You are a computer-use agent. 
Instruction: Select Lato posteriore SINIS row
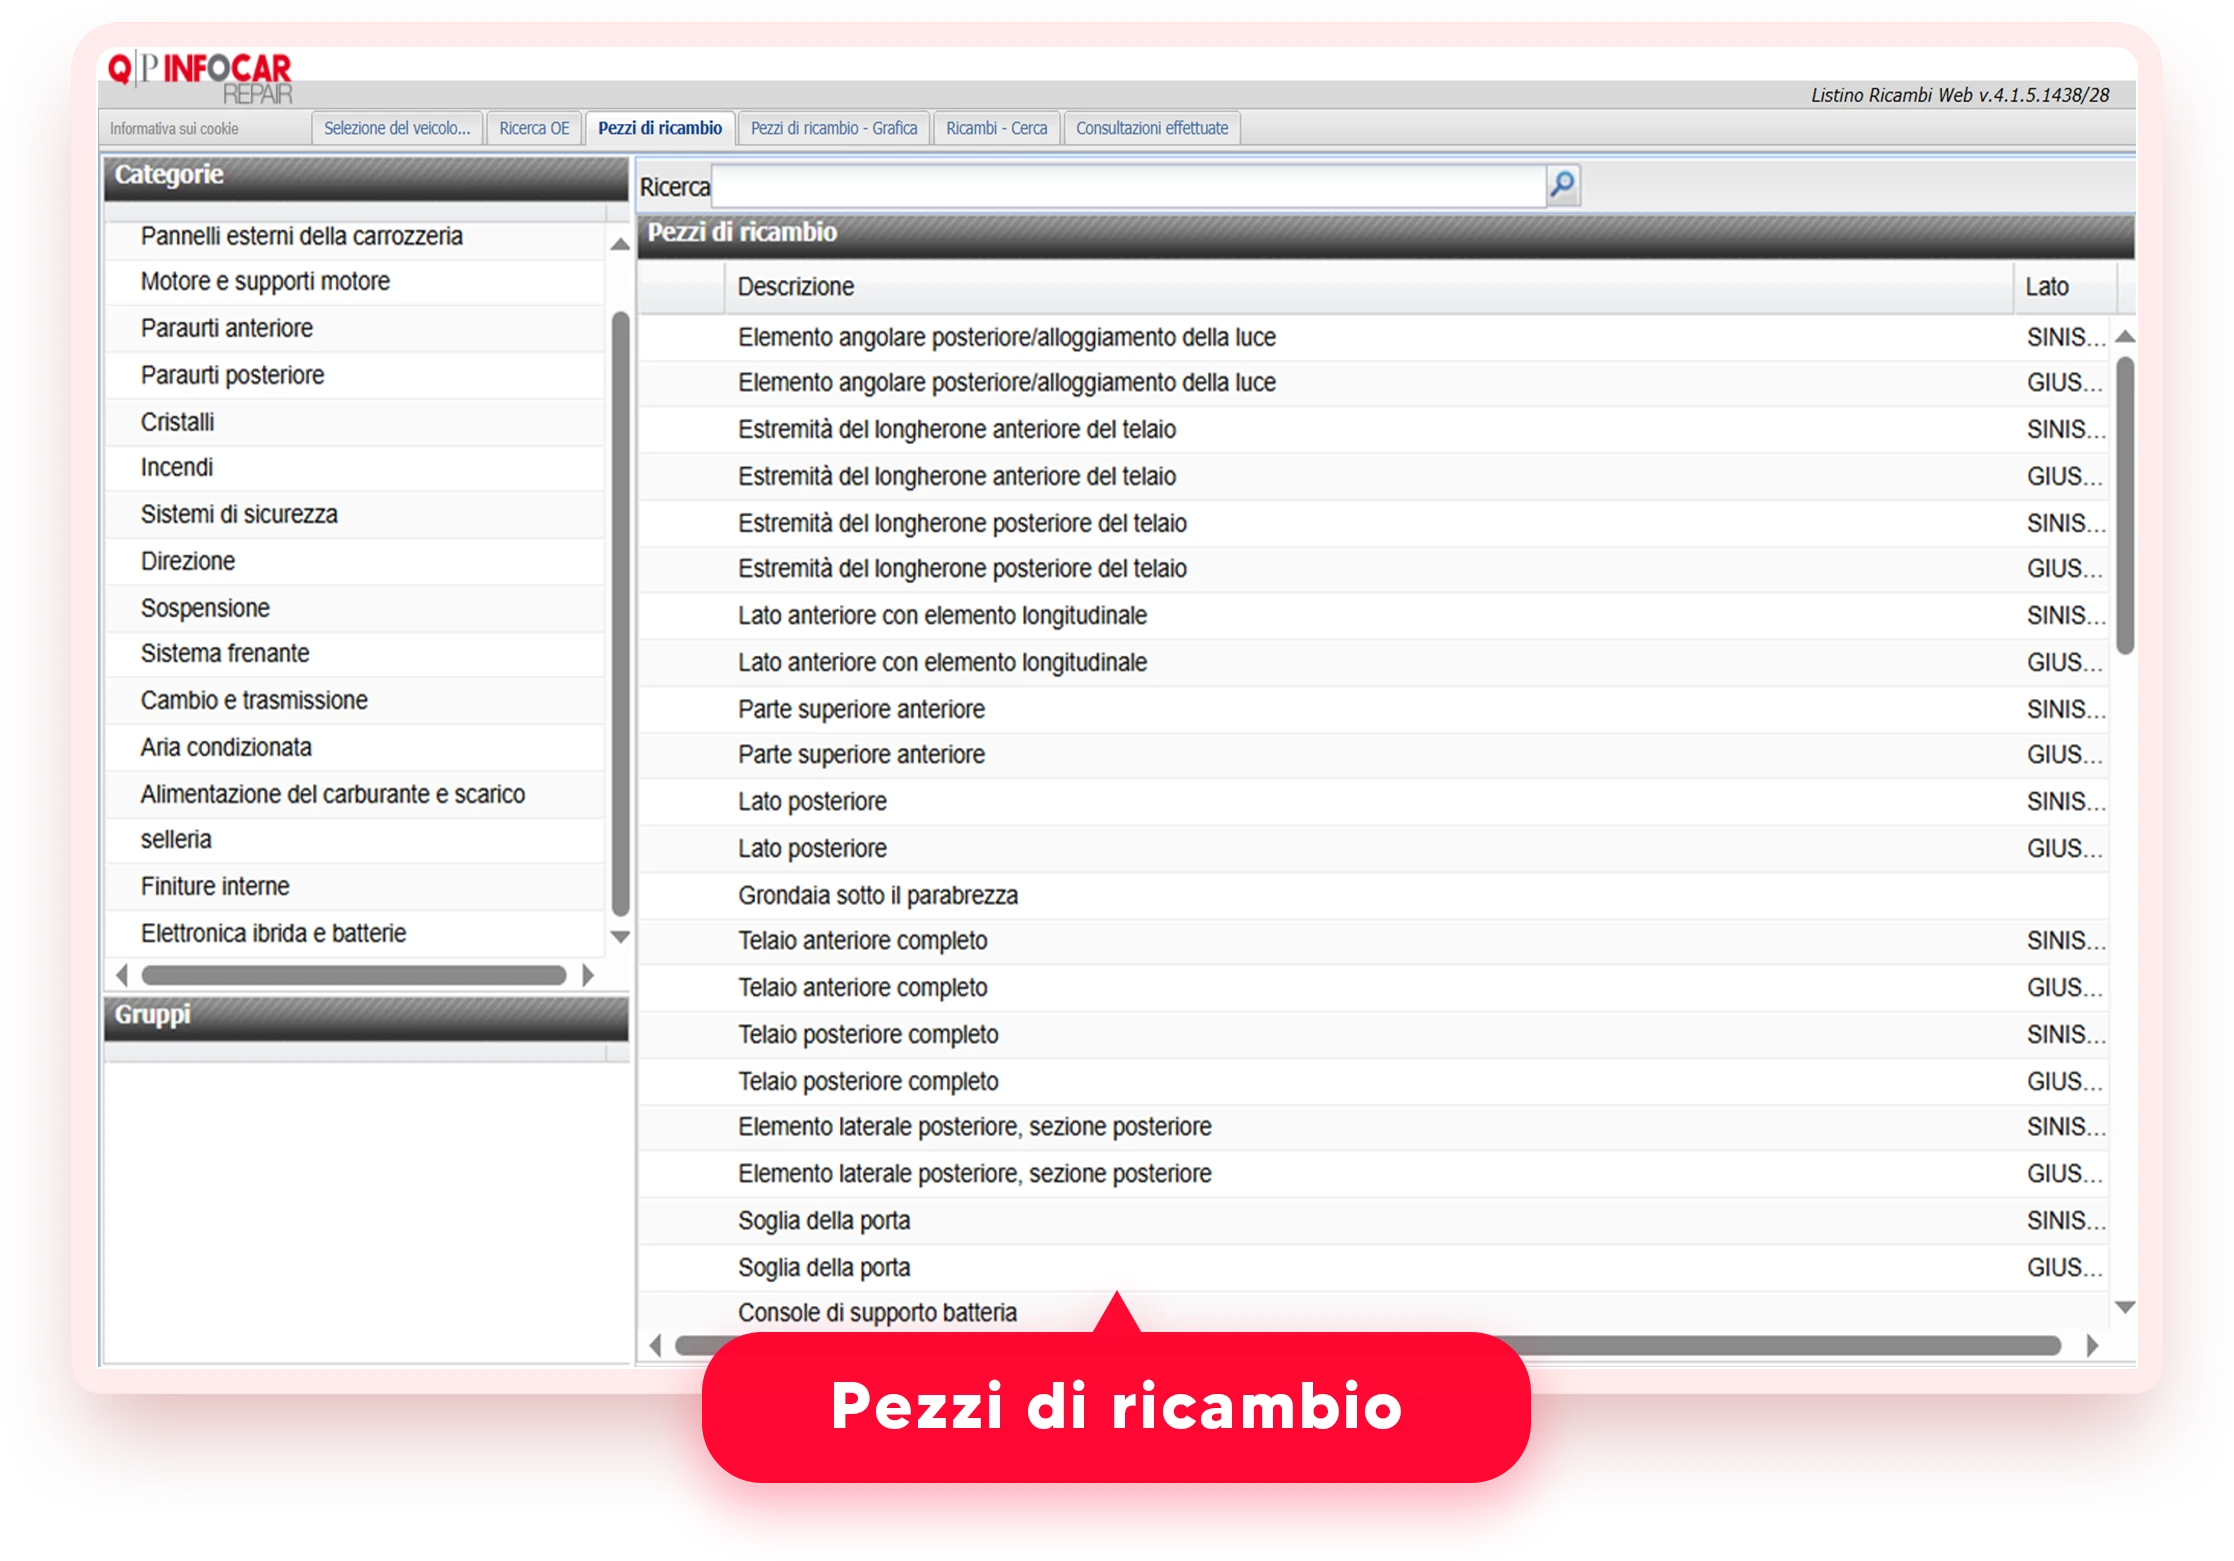[1373, 802]
